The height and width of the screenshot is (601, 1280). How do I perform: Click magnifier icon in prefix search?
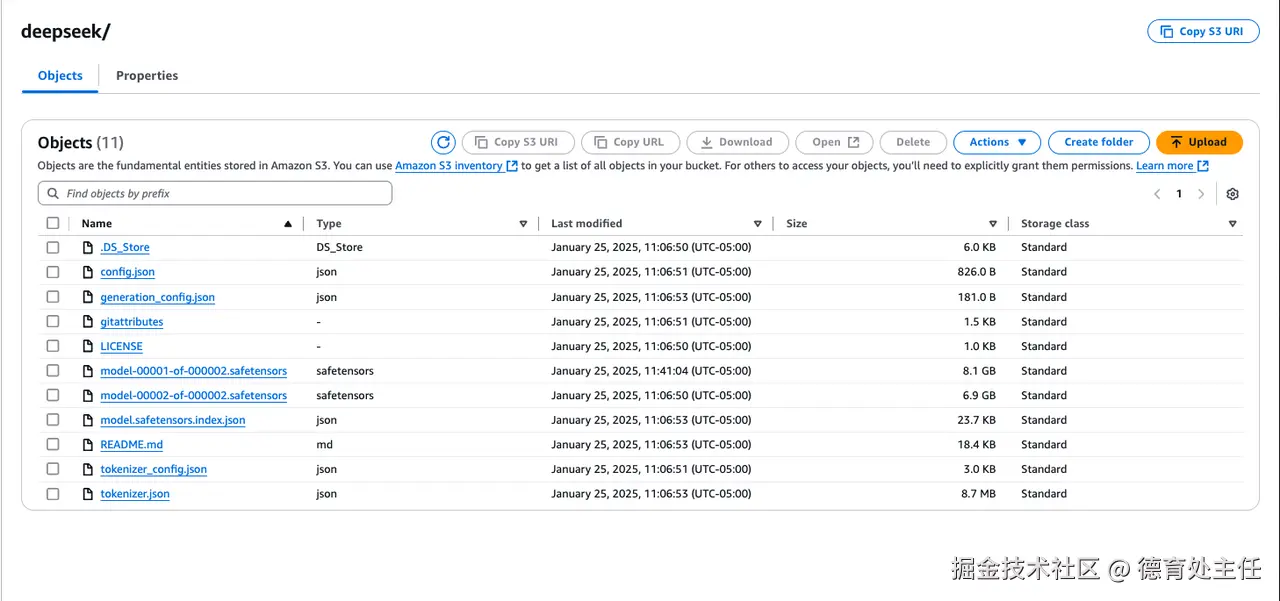[x=54, y=194]
